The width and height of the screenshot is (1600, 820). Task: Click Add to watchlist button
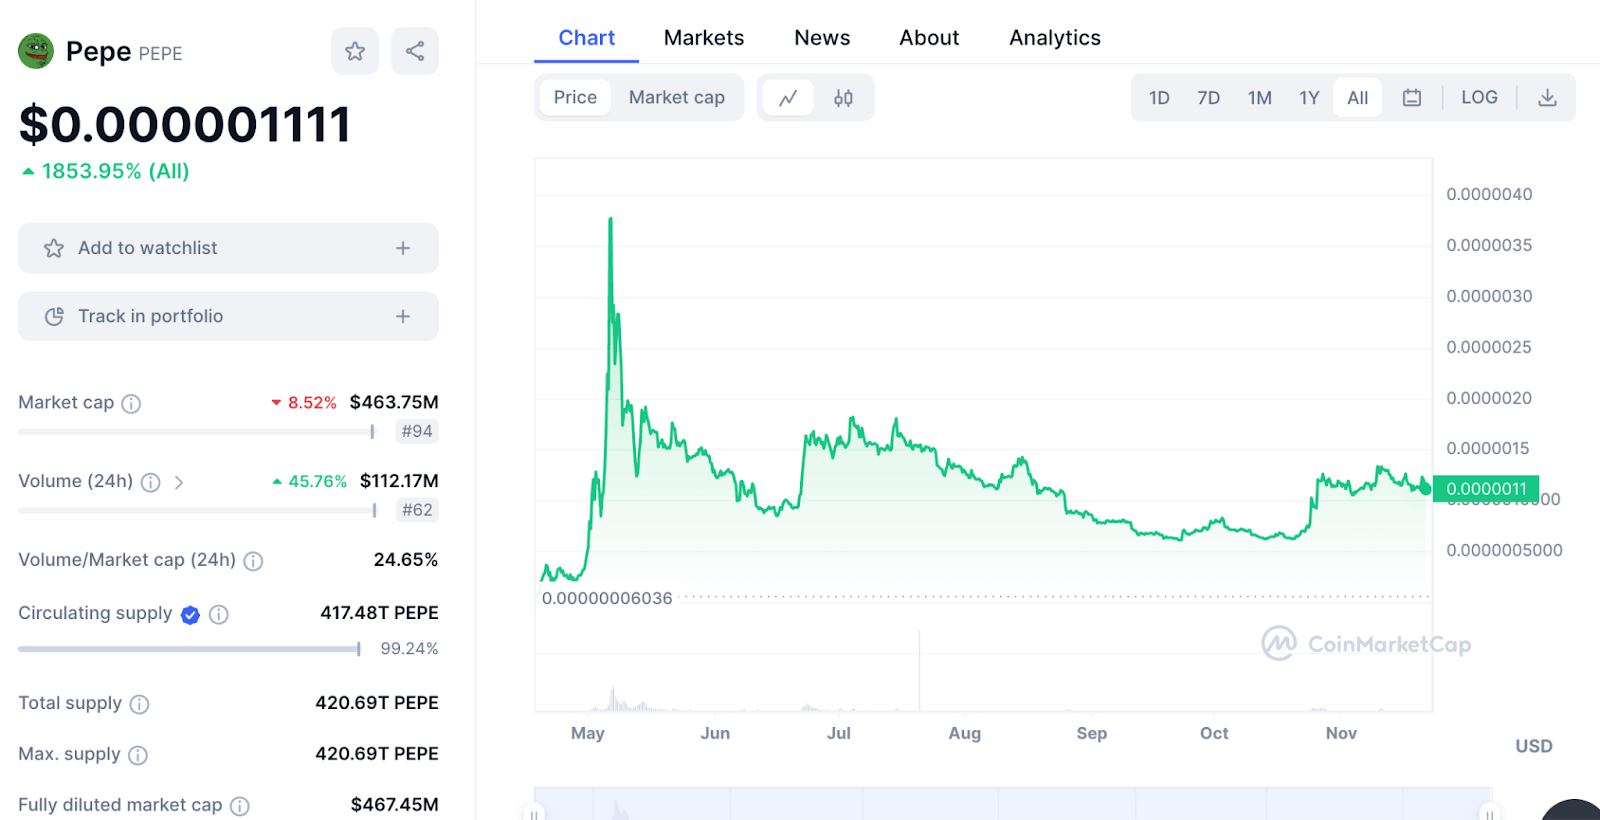coord(228,248)
